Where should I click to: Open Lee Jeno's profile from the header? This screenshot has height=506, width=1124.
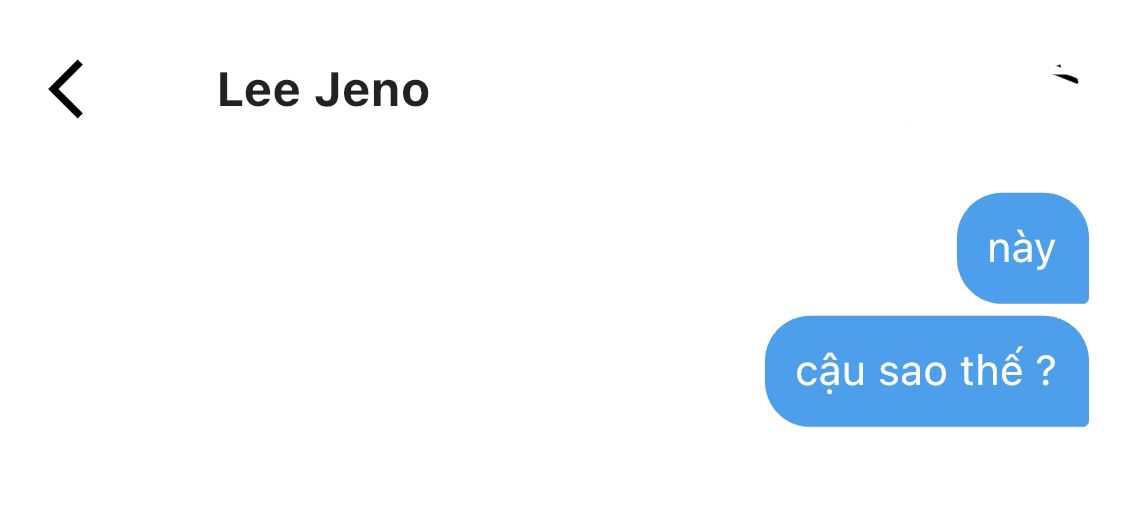(x=323, y=91)
